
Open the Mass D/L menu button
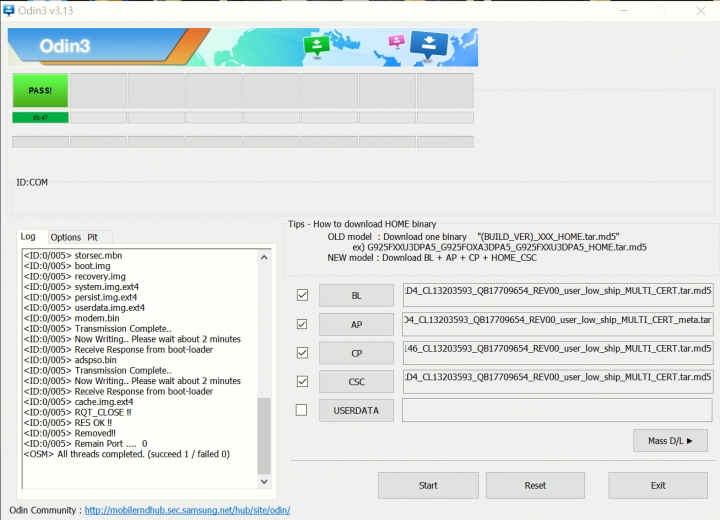point(670,441)
